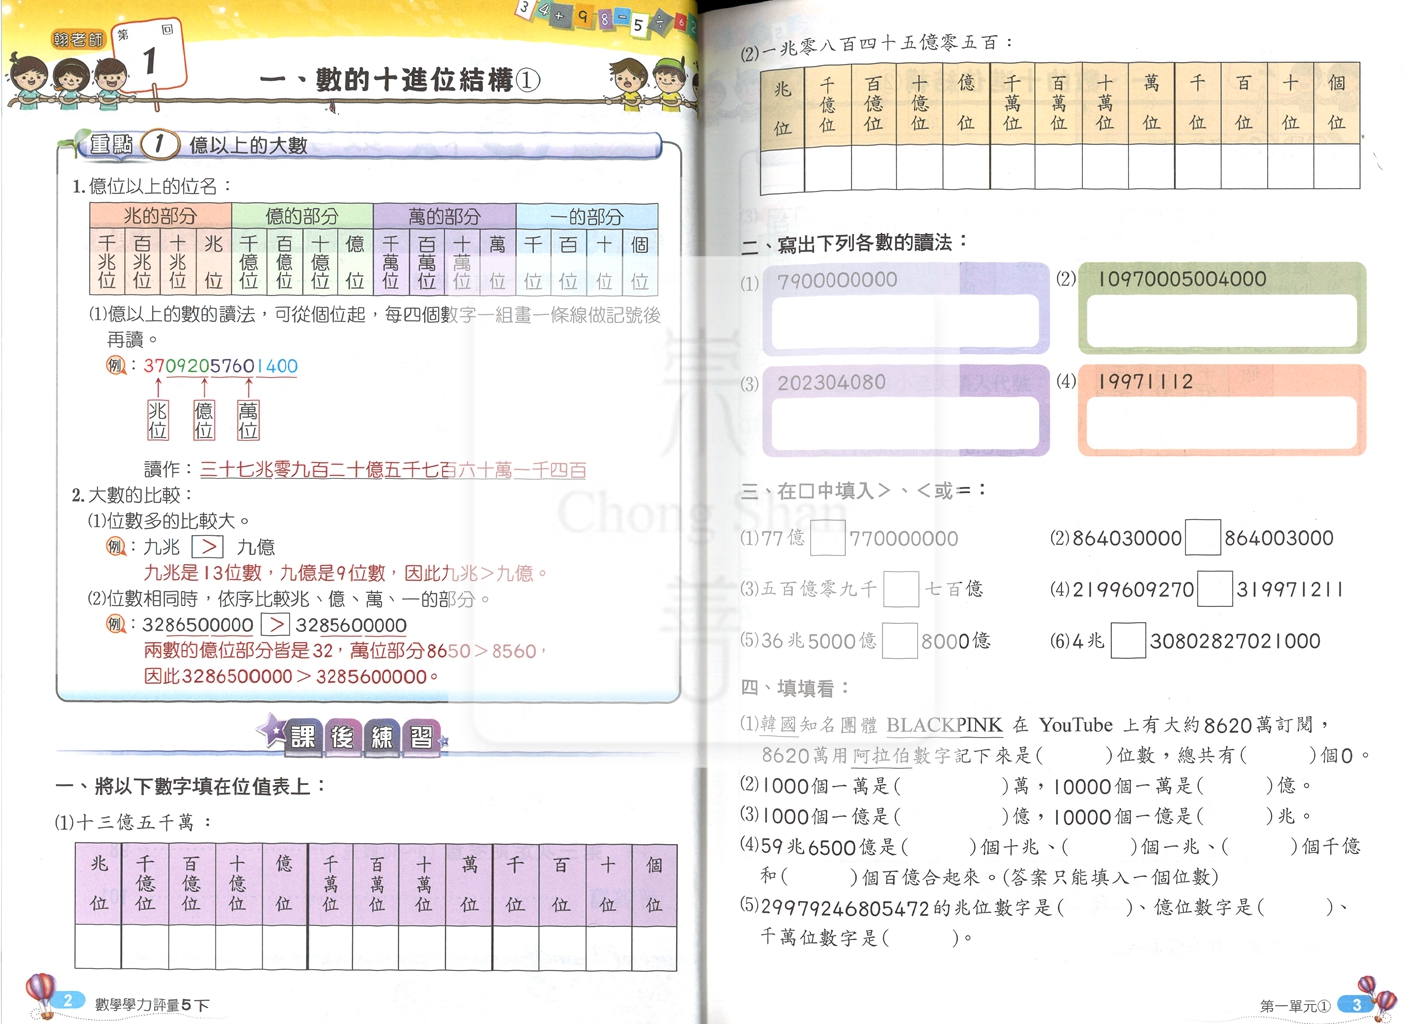Click the word "YouTube" in question (1)
1409x1024 pixels.
pyautogui.click(x=1075, y=725)
